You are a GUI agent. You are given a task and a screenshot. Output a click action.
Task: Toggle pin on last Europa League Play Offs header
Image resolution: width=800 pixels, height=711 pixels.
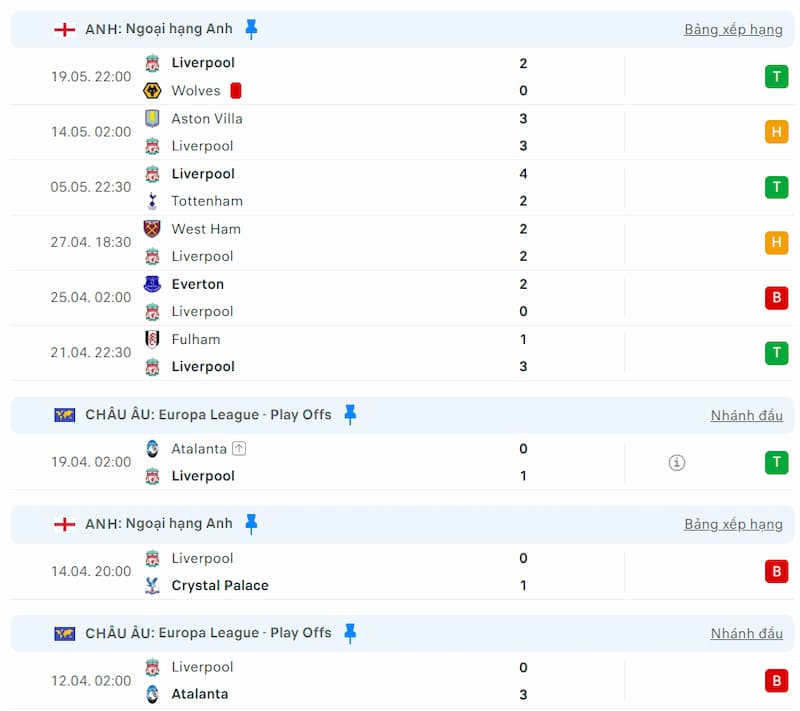coord(350,633)
